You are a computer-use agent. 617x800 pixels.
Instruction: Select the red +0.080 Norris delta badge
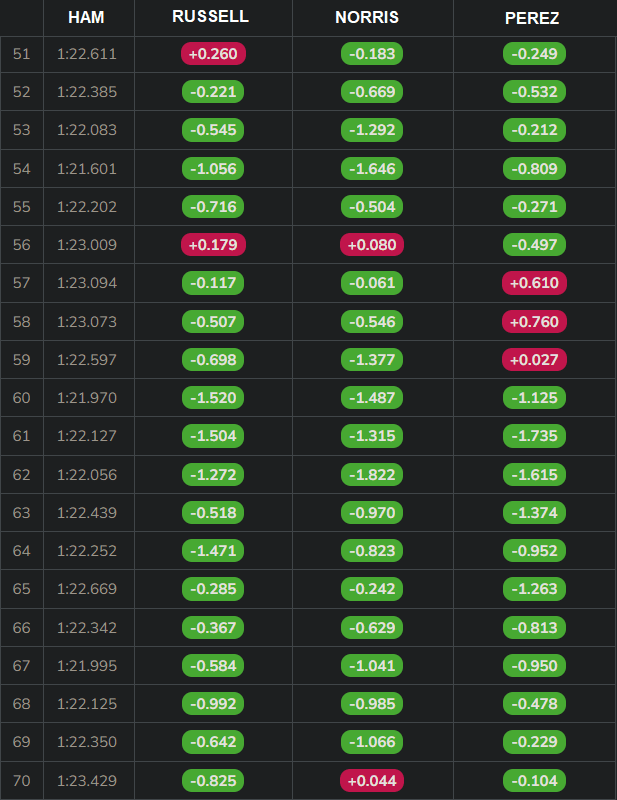pyautogui.click(x=372, y=245)
